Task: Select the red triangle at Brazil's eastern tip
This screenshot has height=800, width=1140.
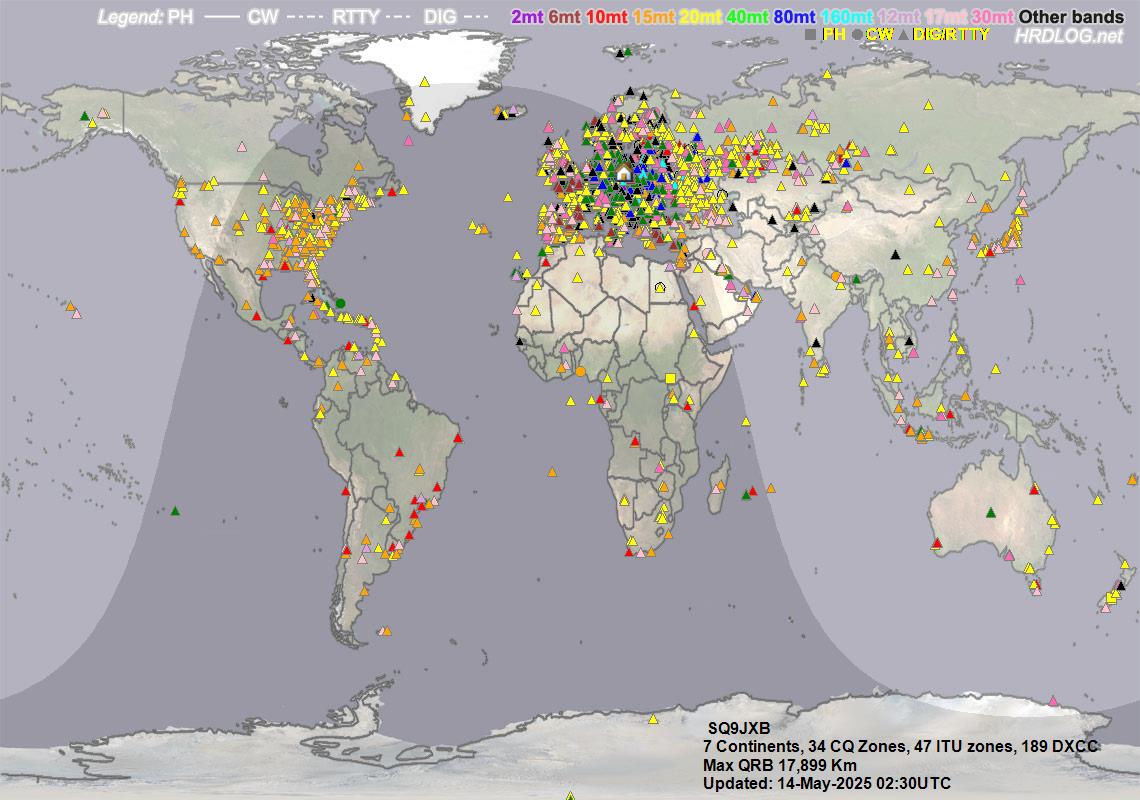Action: (458, 438)
